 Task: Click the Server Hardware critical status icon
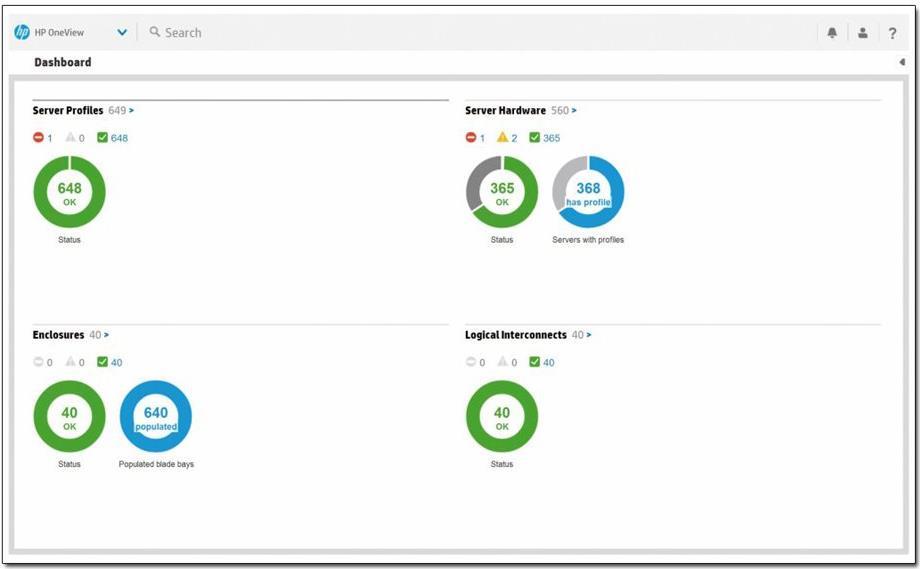point(471,138)
